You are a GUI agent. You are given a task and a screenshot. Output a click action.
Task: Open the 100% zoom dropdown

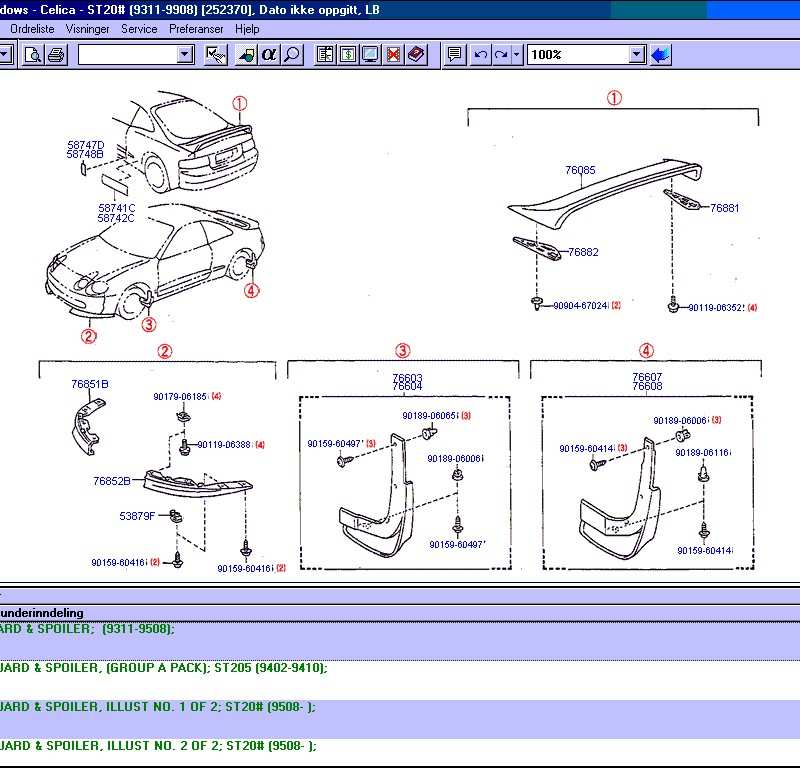(x=636, y=54)
